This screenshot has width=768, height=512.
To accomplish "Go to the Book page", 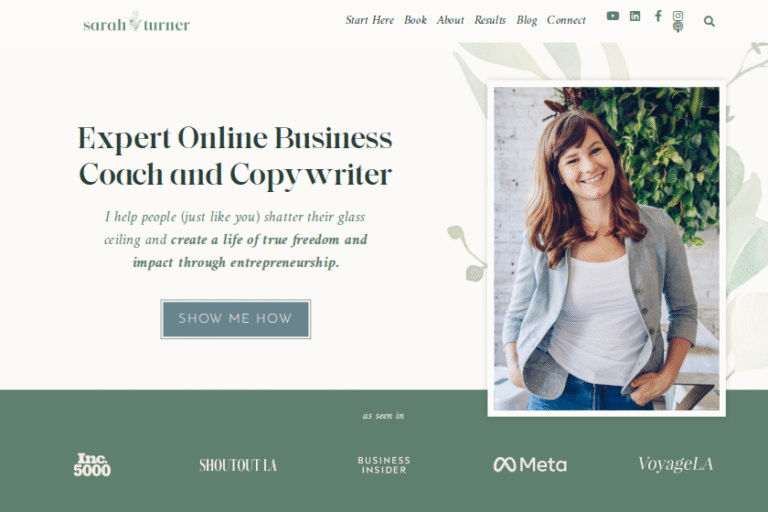I will click(x=415, y=20).
